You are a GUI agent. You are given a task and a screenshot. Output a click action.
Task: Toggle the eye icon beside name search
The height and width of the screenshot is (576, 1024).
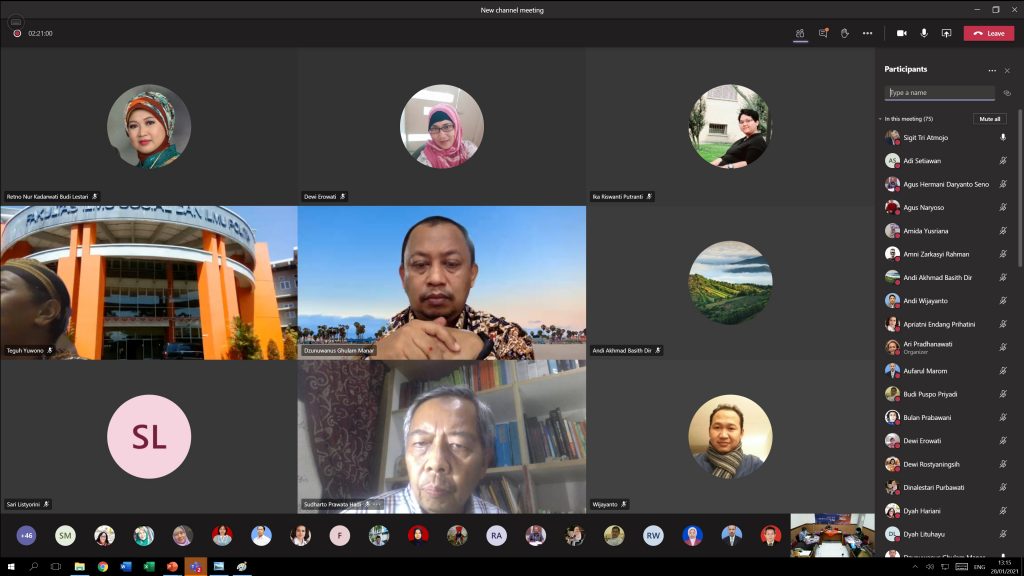[1007, 93]
